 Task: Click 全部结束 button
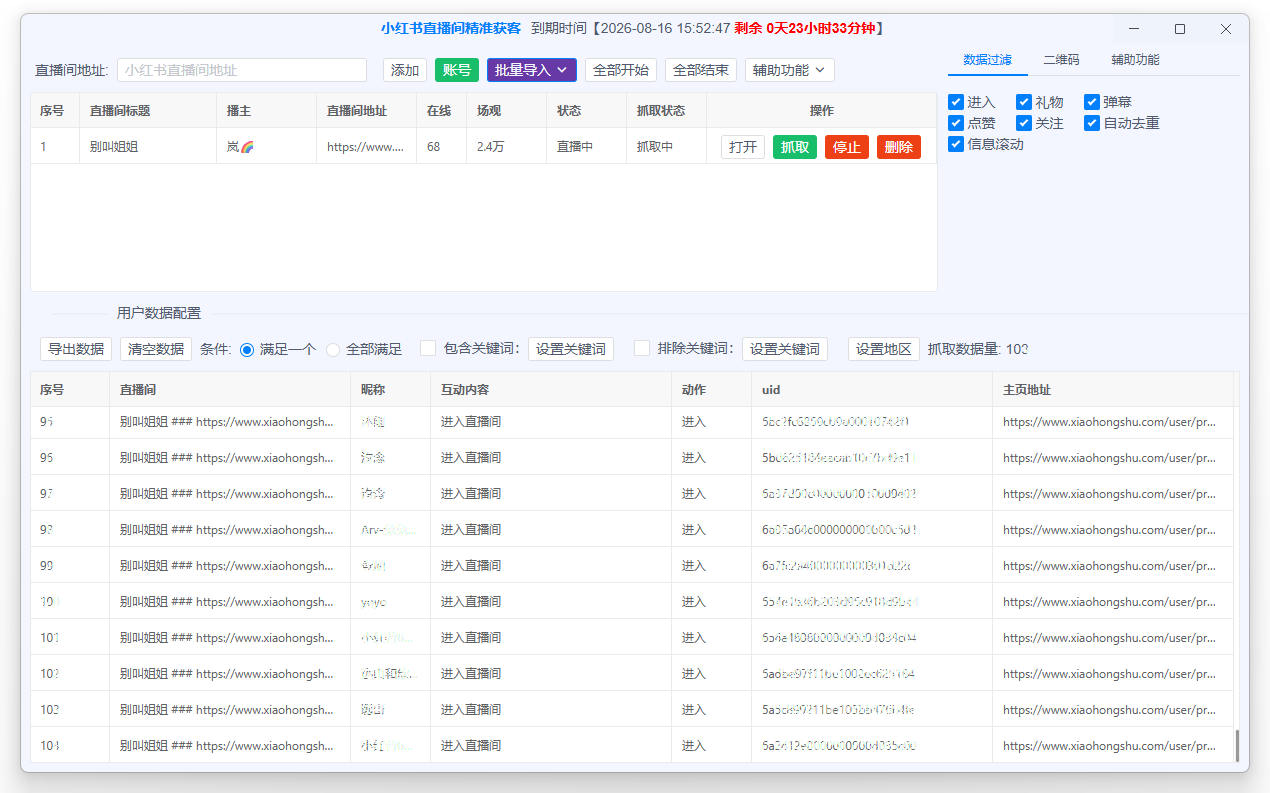point(701,70)
